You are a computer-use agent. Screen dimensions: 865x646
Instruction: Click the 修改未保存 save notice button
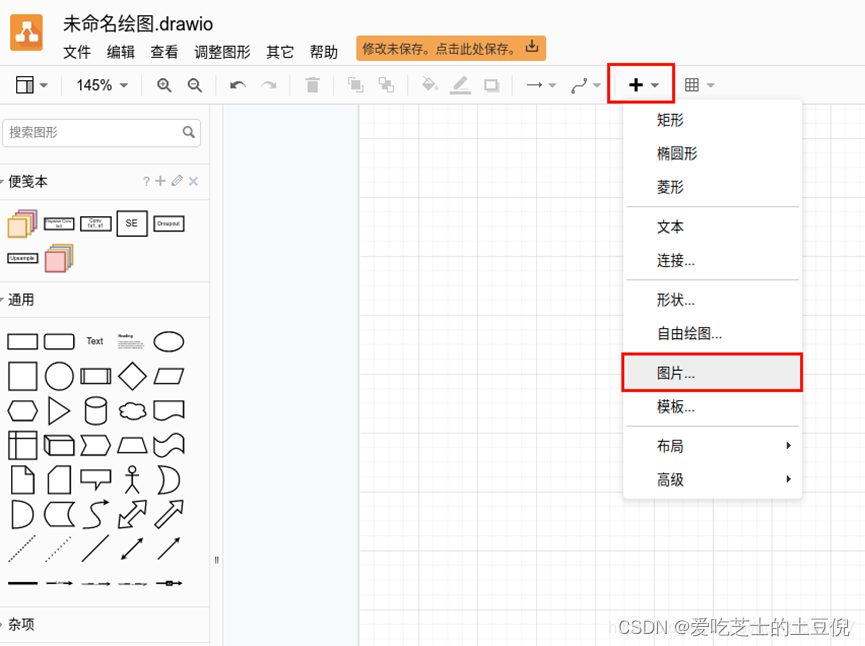pos(451,49)
